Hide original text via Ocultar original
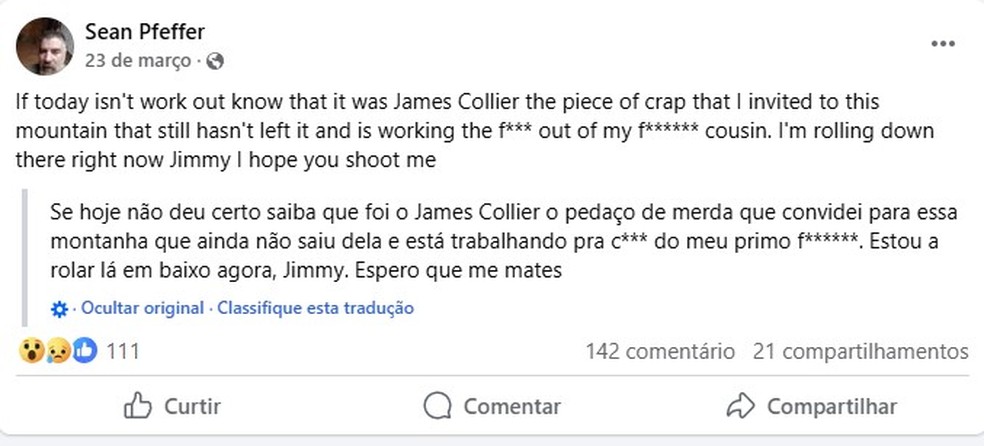984x446 pixels. click(x=142, y=309)
